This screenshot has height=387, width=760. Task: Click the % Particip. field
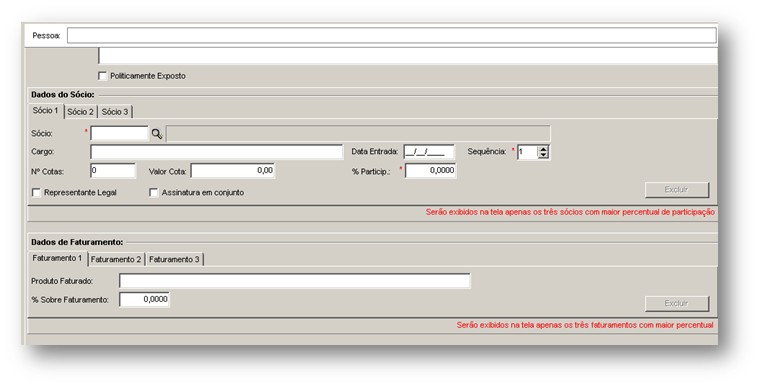pos(430,171)
